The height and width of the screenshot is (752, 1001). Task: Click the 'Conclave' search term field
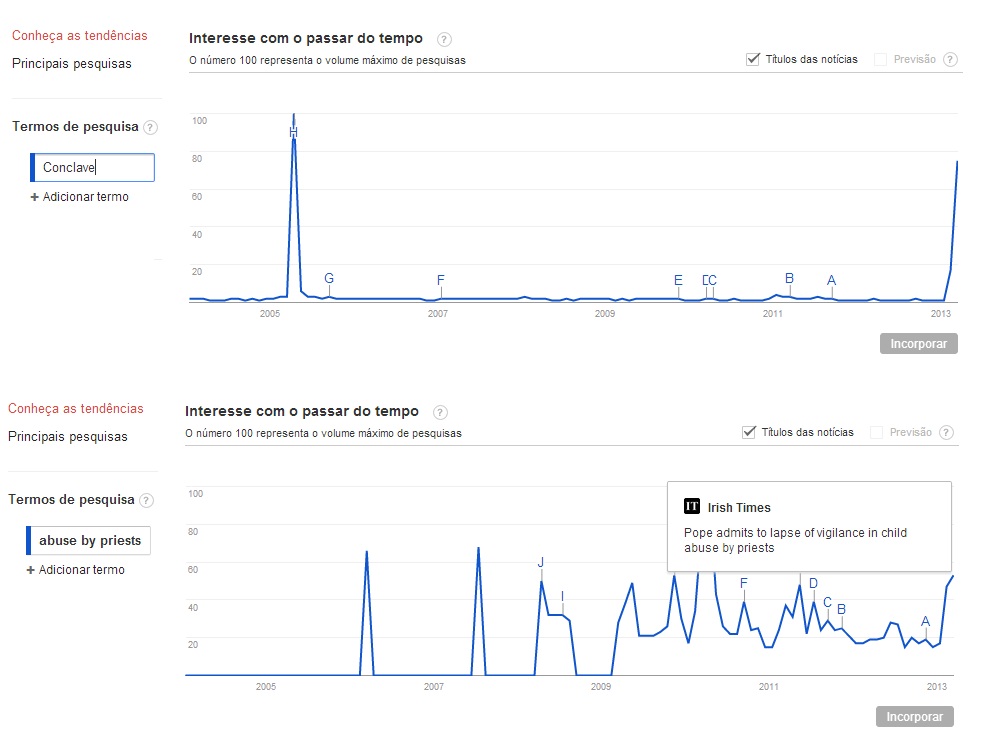[93, 168]
